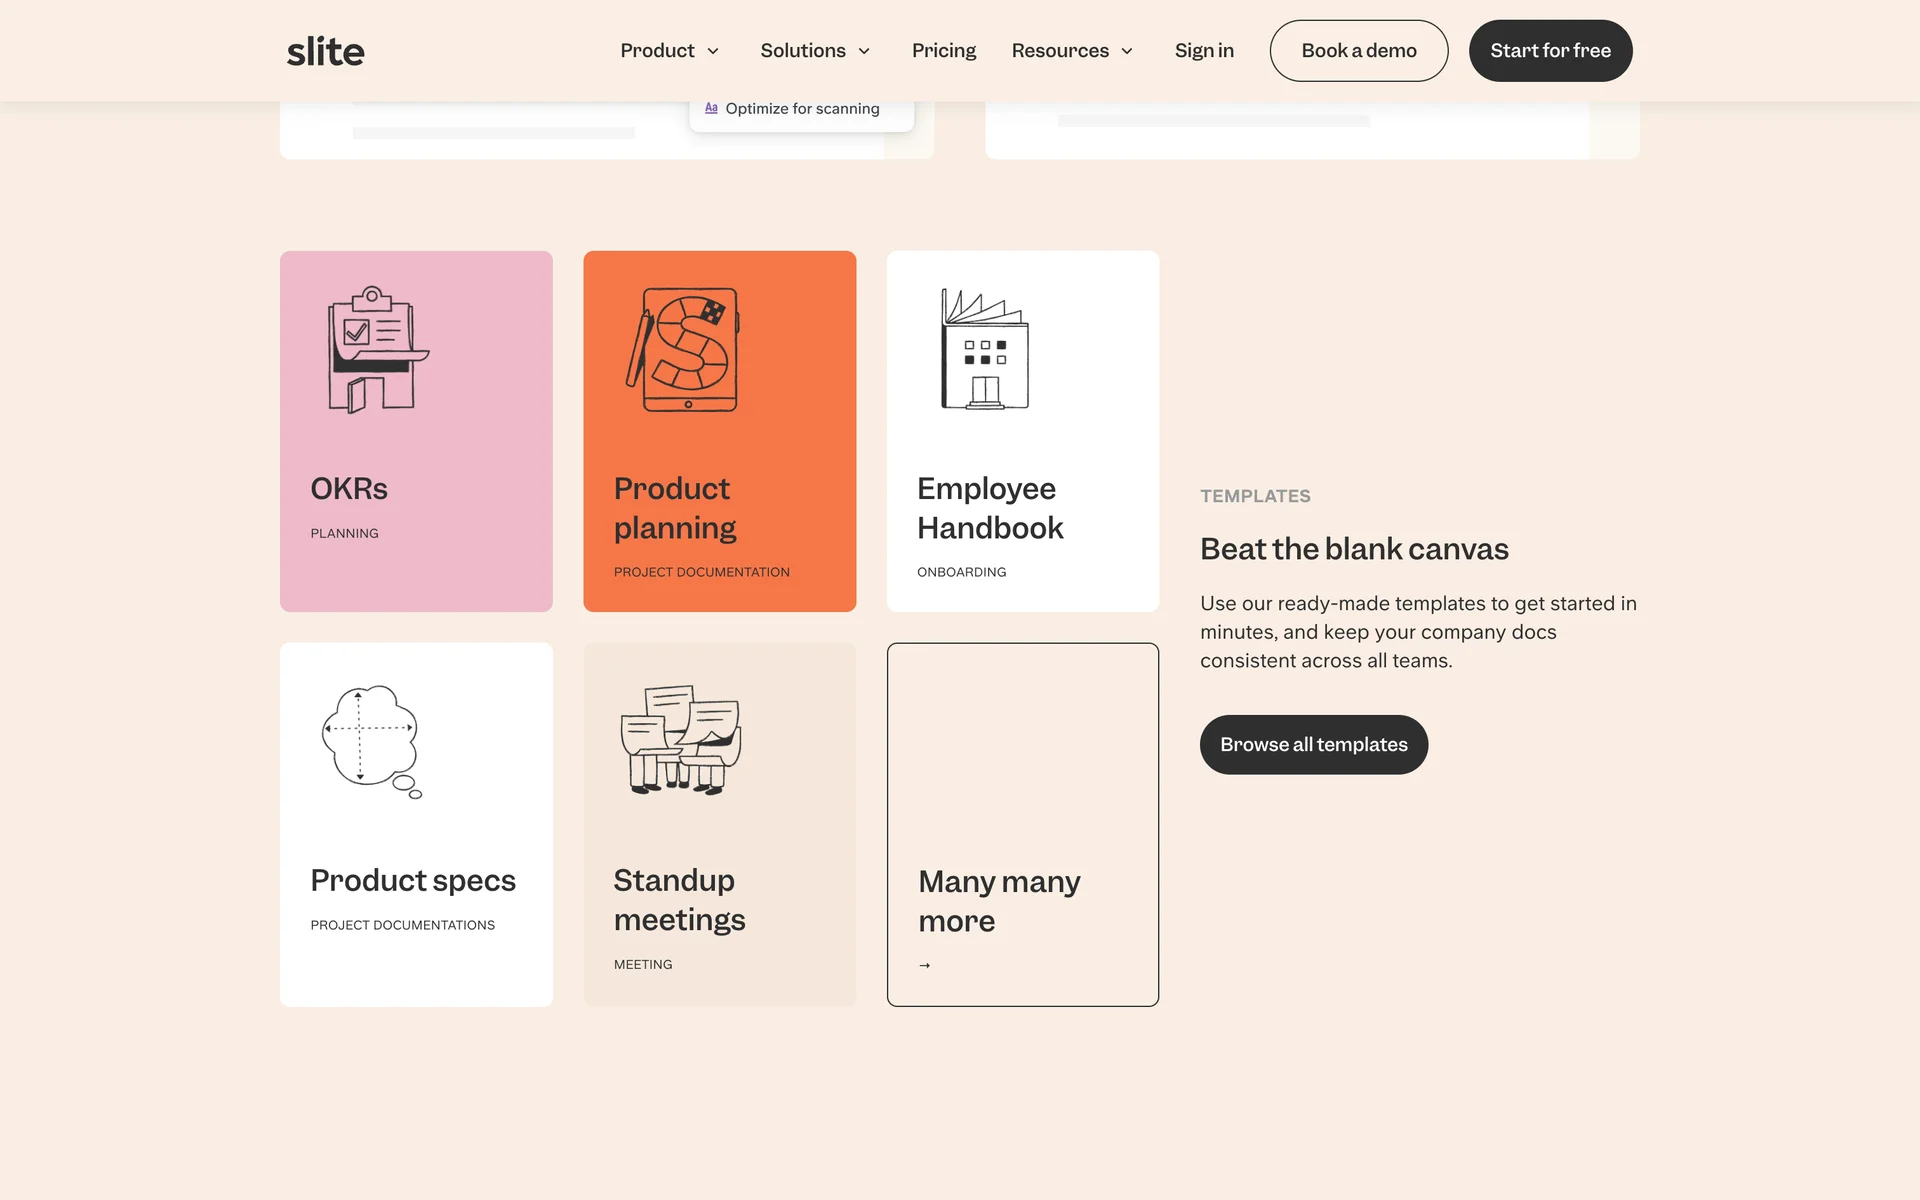
Task: Open the Standup meetings template title
Action: pos(679,900)
